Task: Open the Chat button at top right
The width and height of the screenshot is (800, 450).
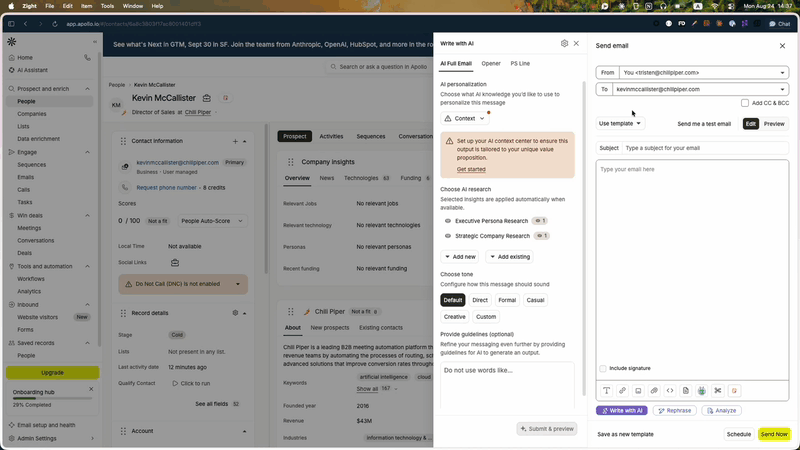Action: (x=780, y=24)
